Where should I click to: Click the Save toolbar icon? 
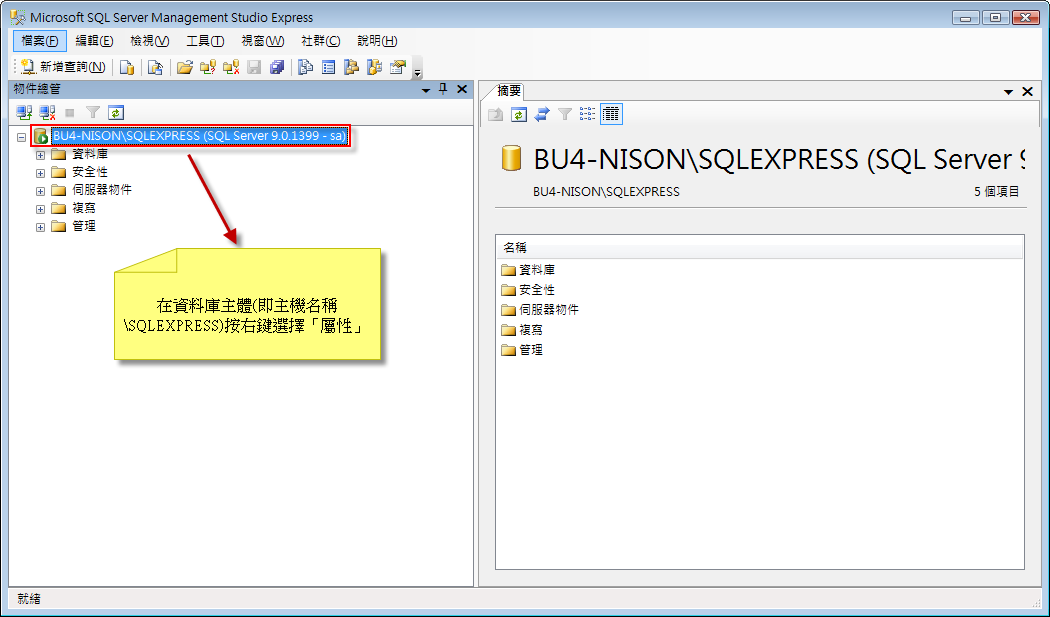251,66
